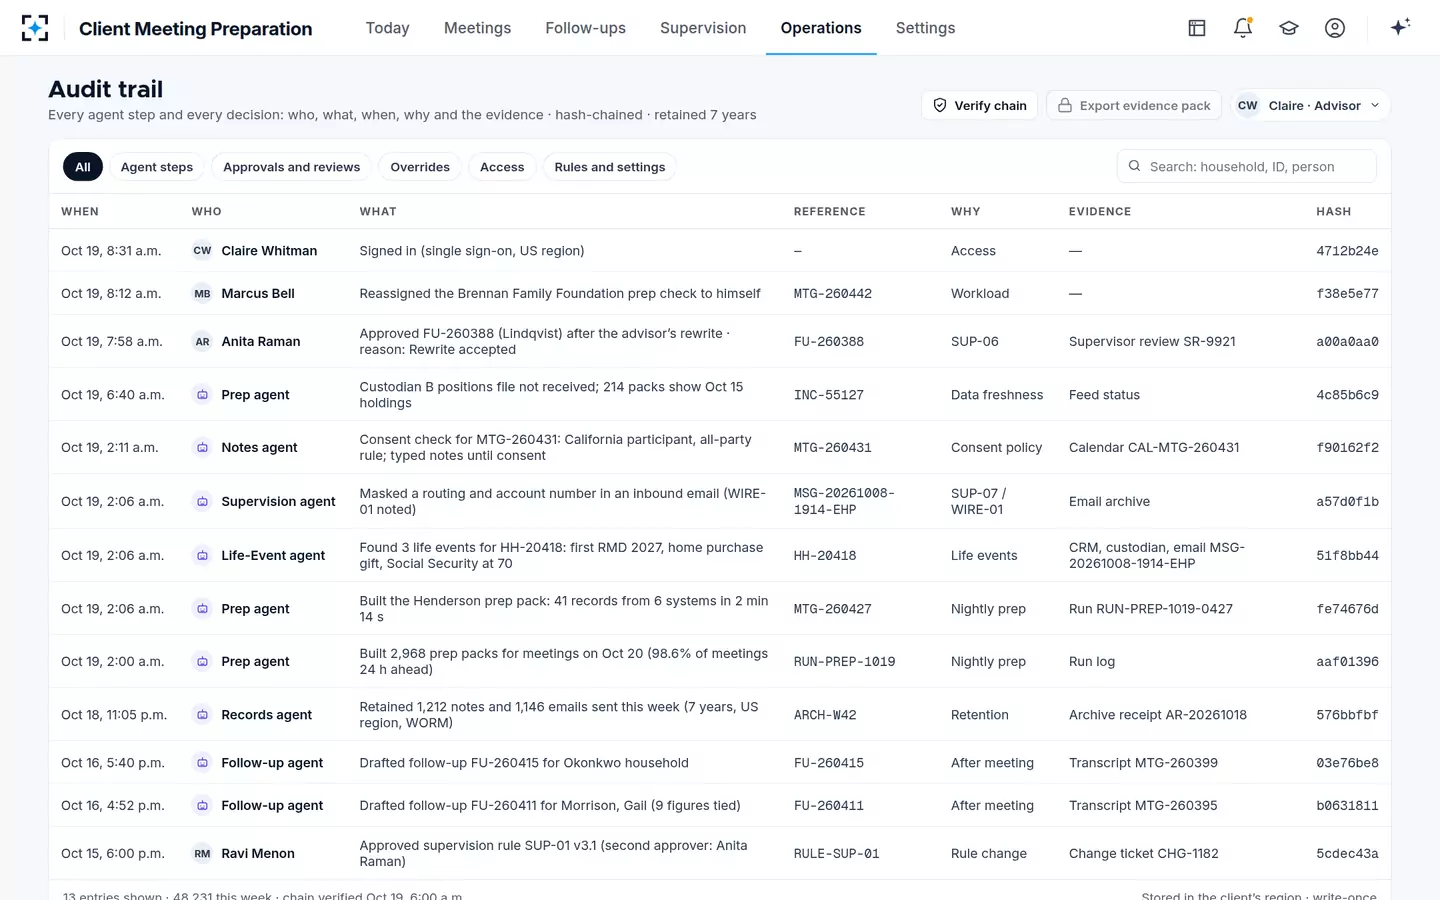
Task: Click the Verify chain button
Action: coord(979,105)
